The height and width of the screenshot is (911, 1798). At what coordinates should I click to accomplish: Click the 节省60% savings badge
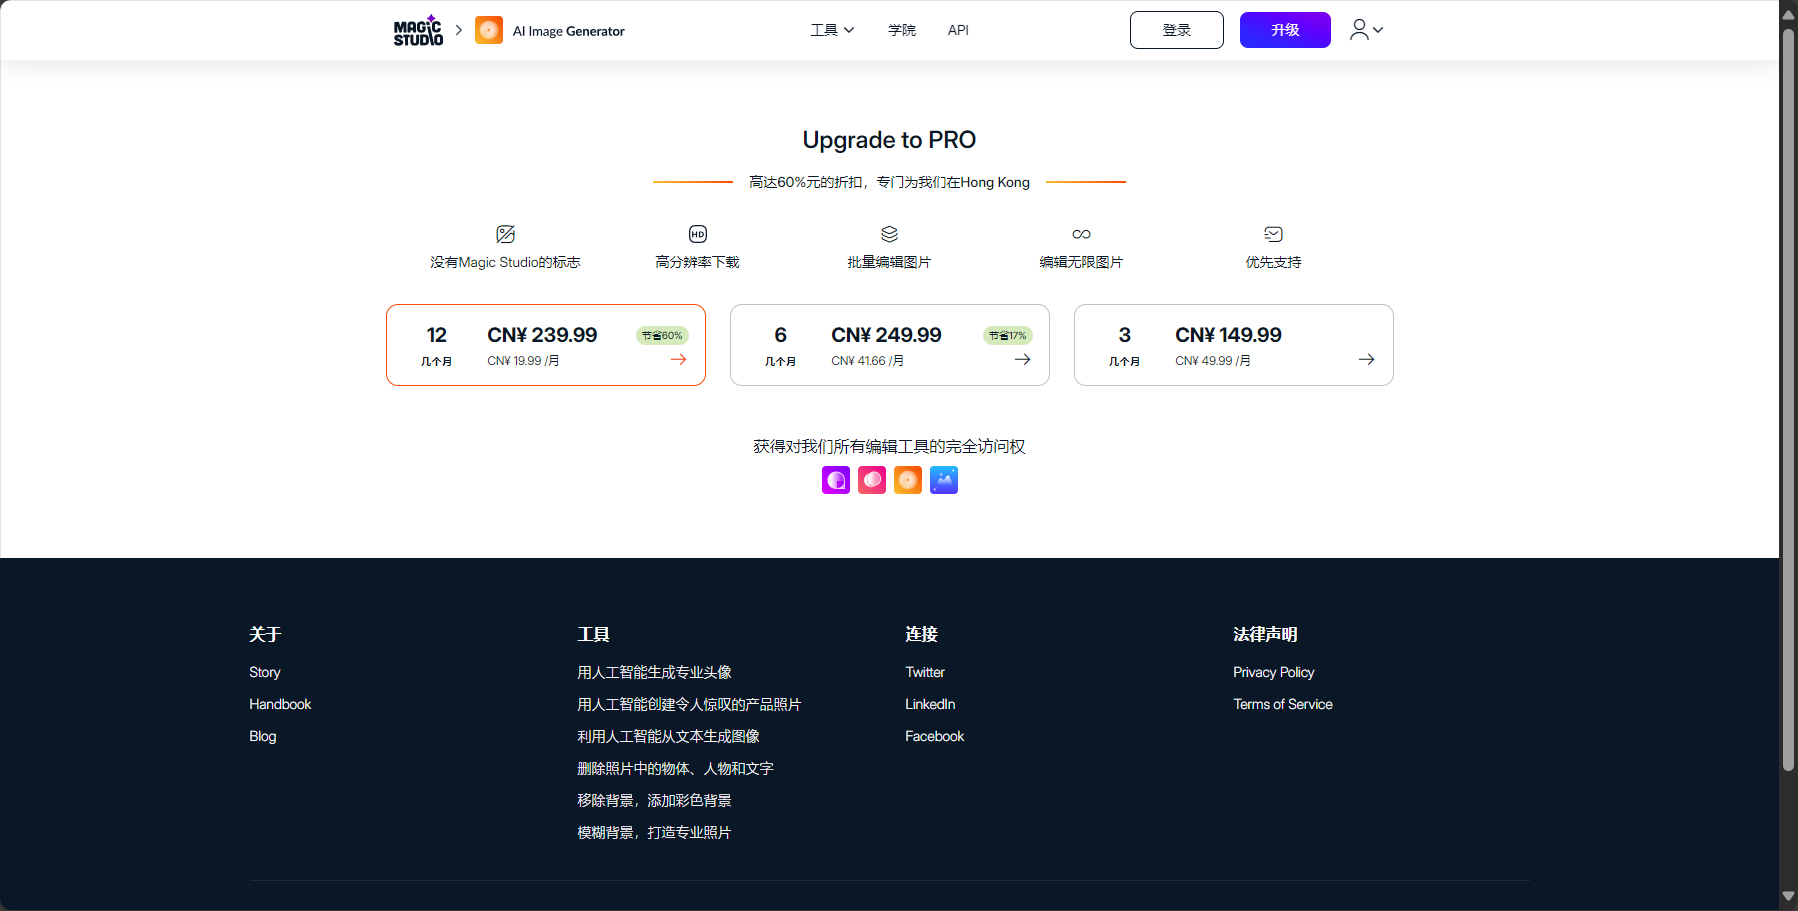(662, 335)
